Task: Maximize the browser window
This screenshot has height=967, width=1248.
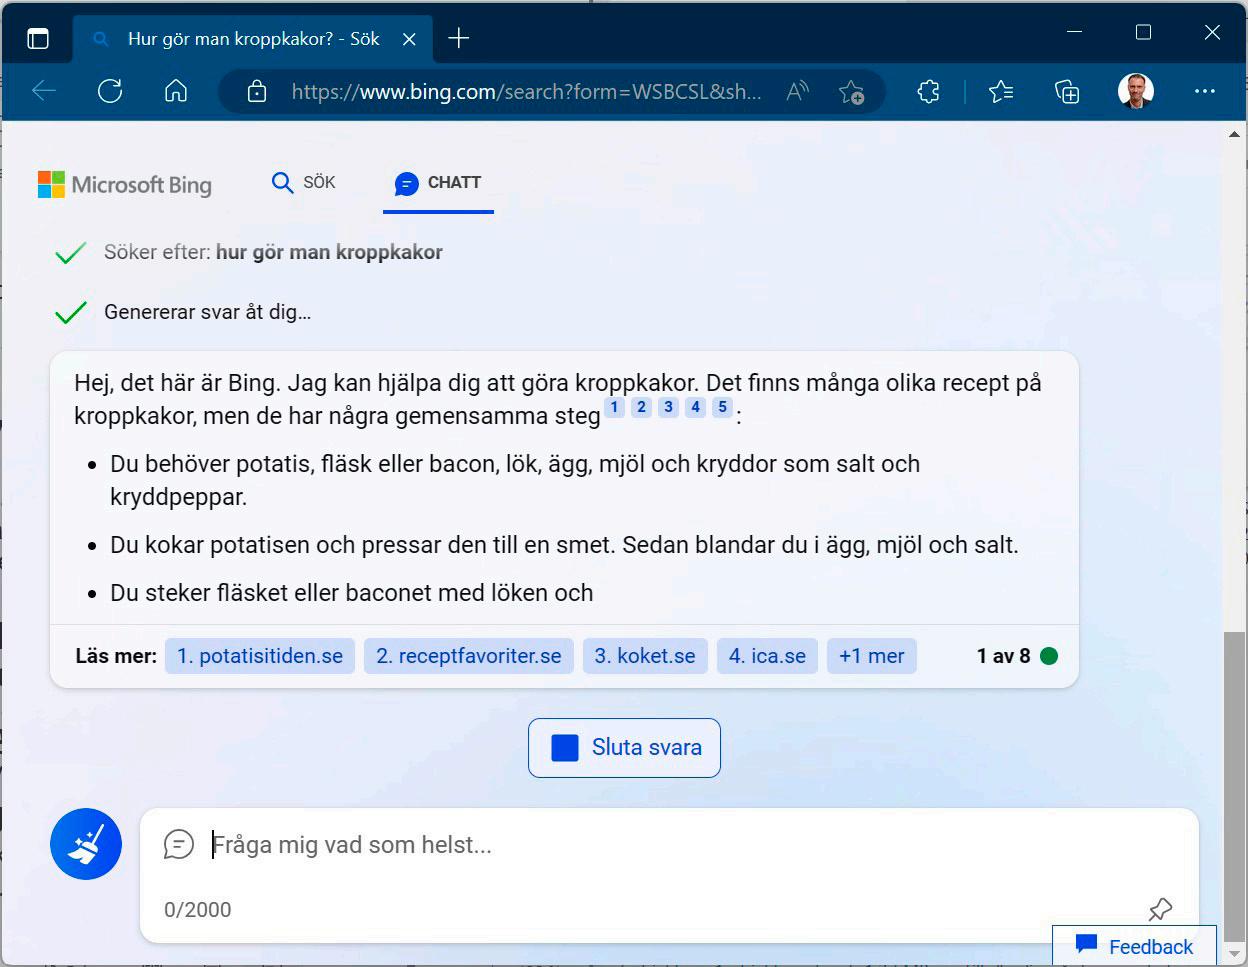Action: click(1143, 33)
